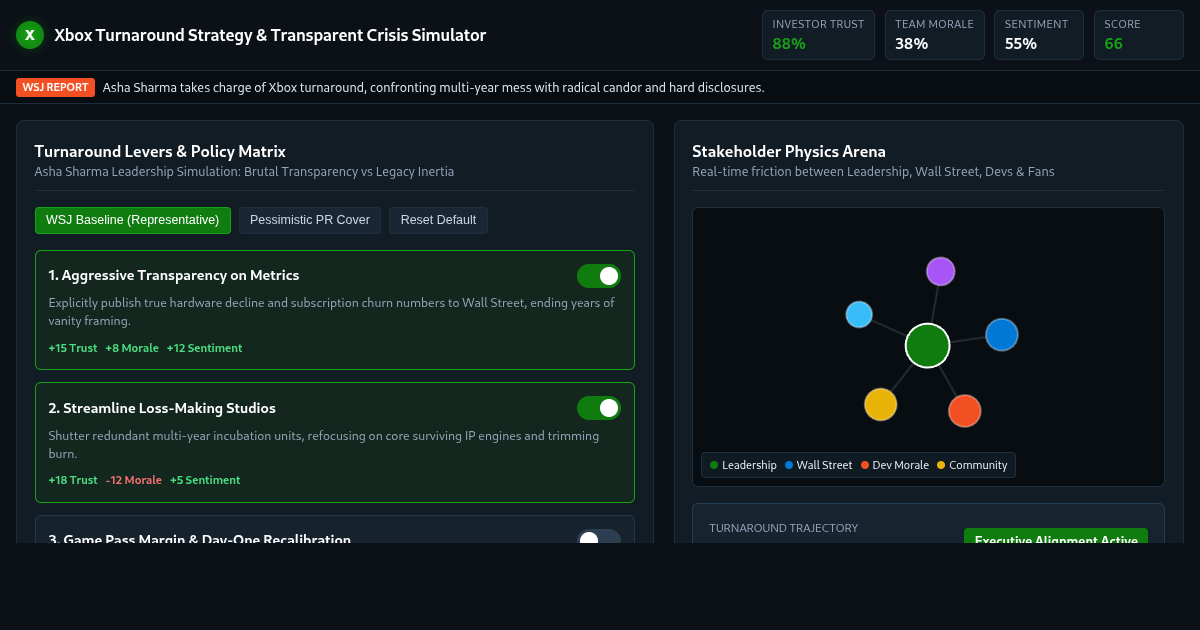The width and height of the screenshot is (1200, 630).
Task: Click '+8 Morale' effect label
Action: [132, 348]
